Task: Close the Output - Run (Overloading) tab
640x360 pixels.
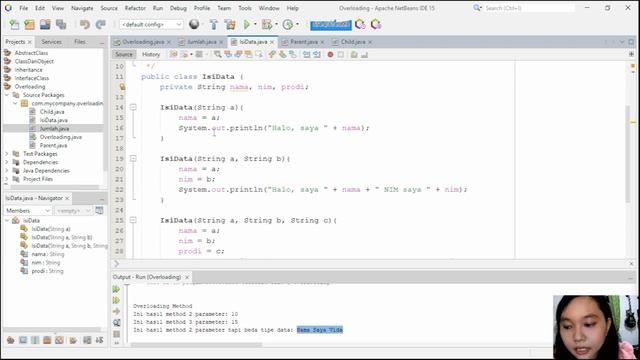Action: pos(187,277)
